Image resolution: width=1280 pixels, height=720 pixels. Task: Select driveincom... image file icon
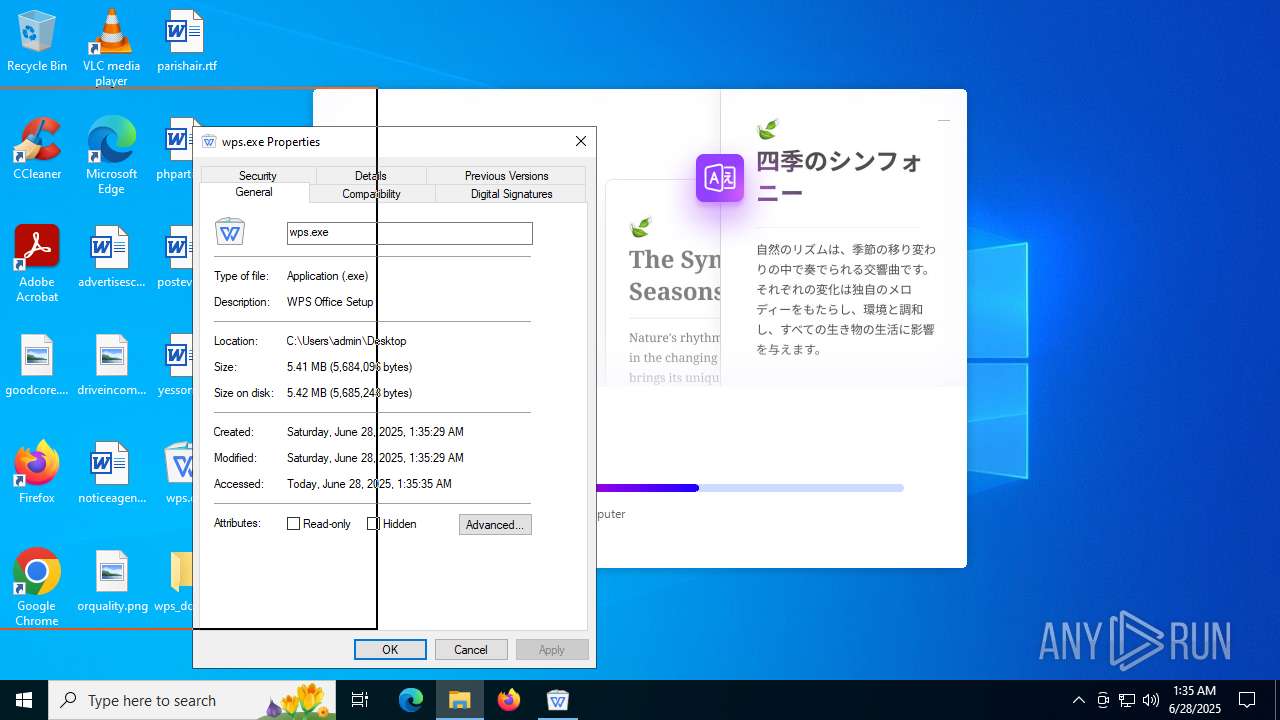coord(111,365)
